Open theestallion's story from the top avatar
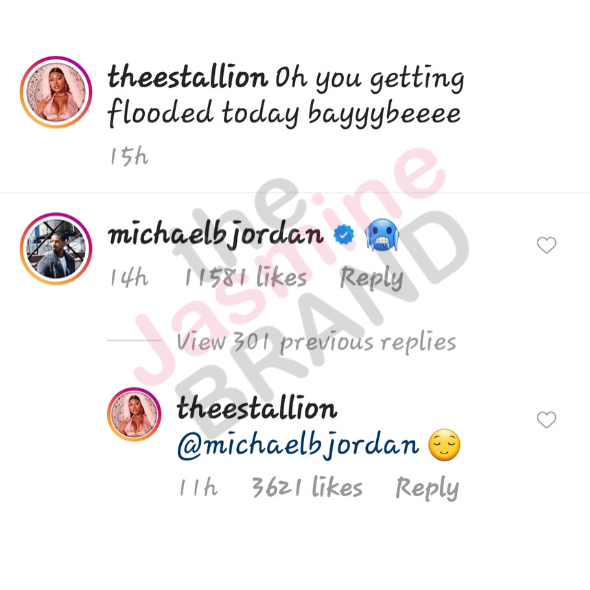 coord(56,93)
